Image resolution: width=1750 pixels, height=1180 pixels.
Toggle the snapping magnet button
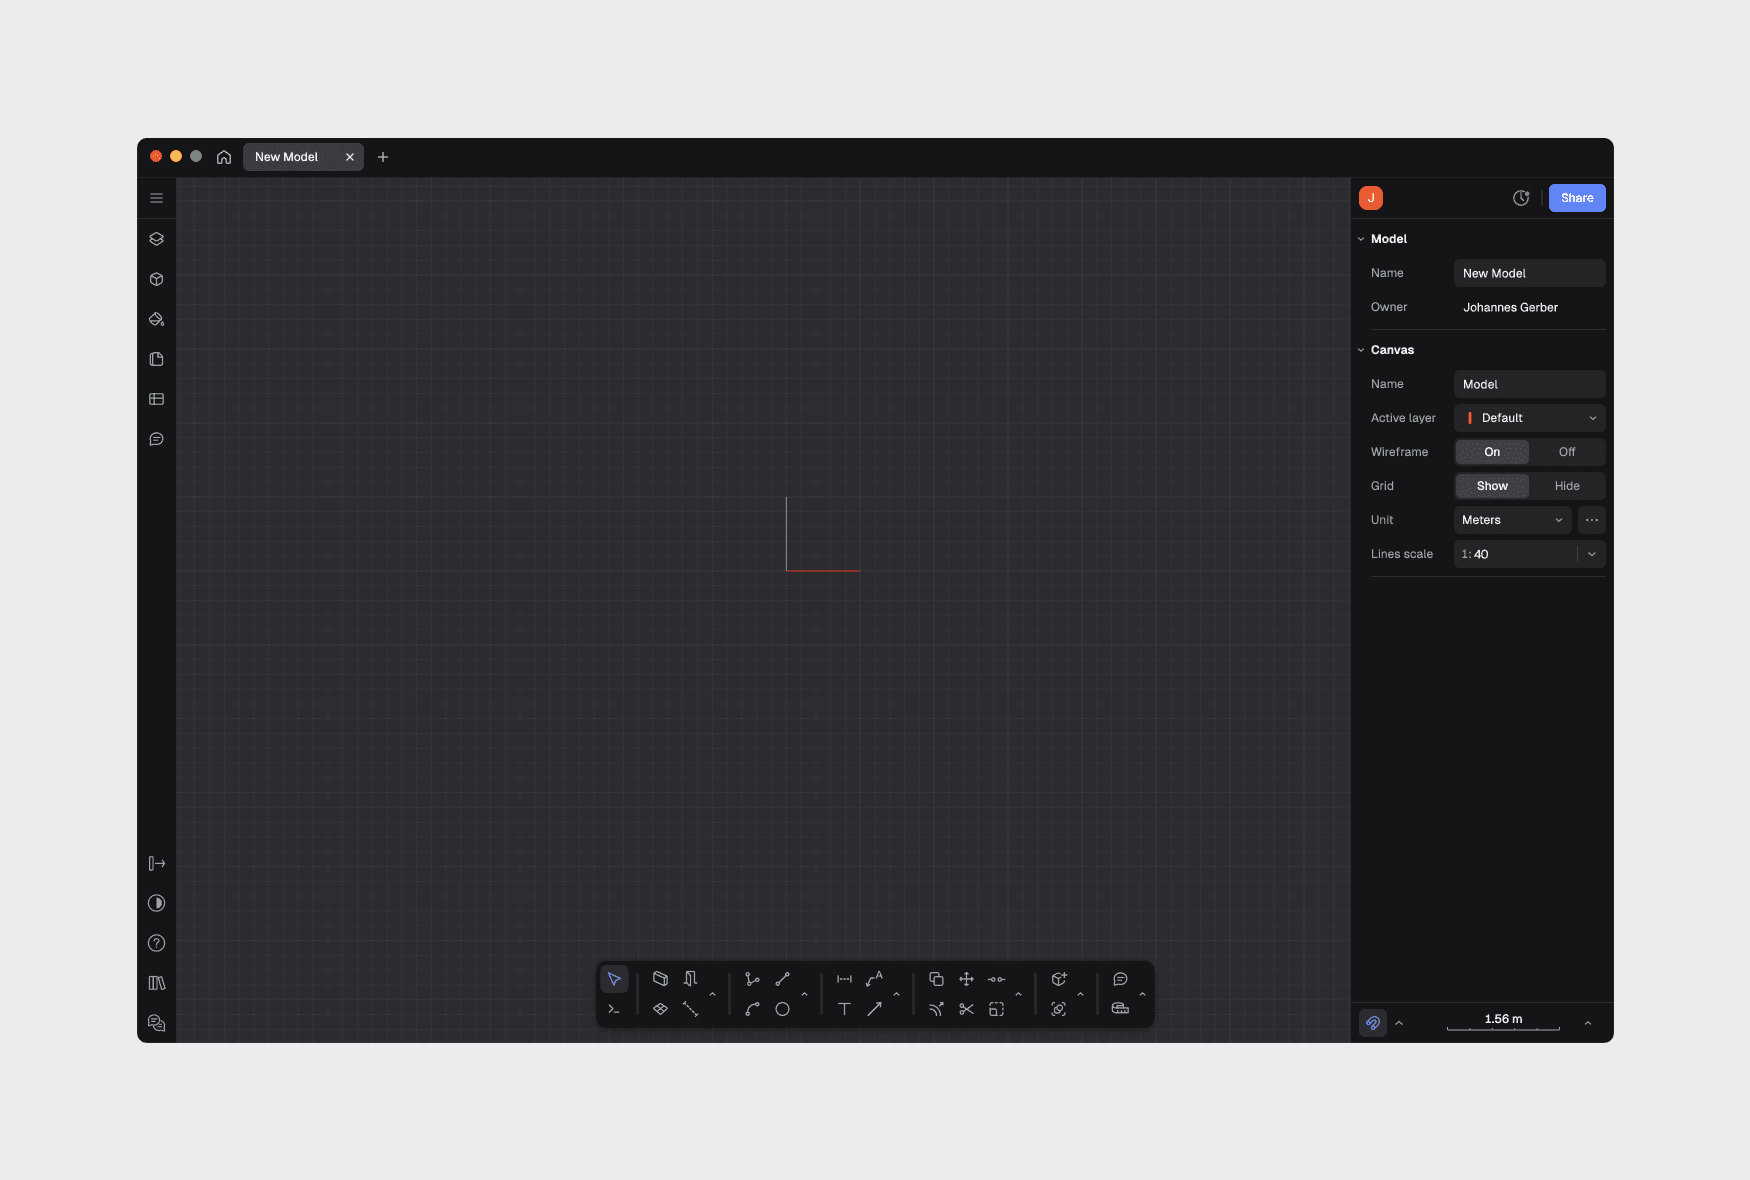[x=1373, y=1023]
